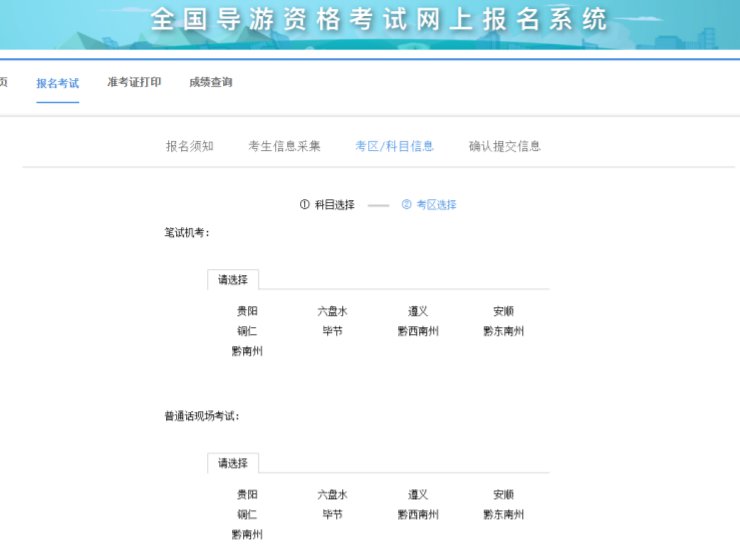Image resolution: width=740 pixels, height=560 pixels.
Task: Click 请选择 tab under 笔试机考
Action: click(233, 279)
